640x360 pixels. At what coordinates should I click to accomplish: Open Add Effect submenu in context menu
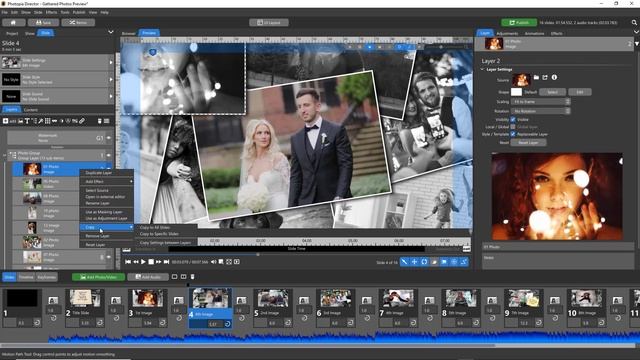[x=107, y=181]
